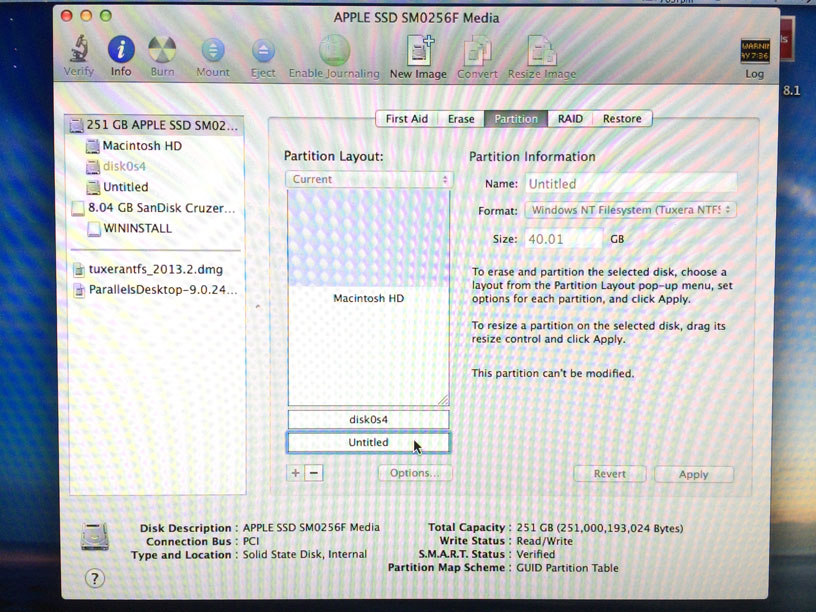Create a New Image from toolbar

[x=419, y=50]
